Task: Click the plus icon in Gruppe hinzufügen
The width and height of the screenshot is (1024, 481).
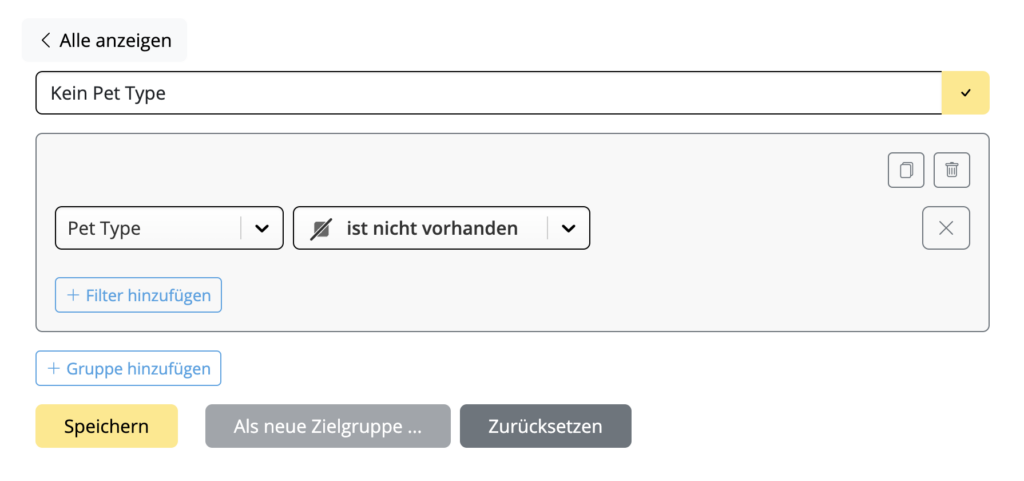Action: (54, 369)
